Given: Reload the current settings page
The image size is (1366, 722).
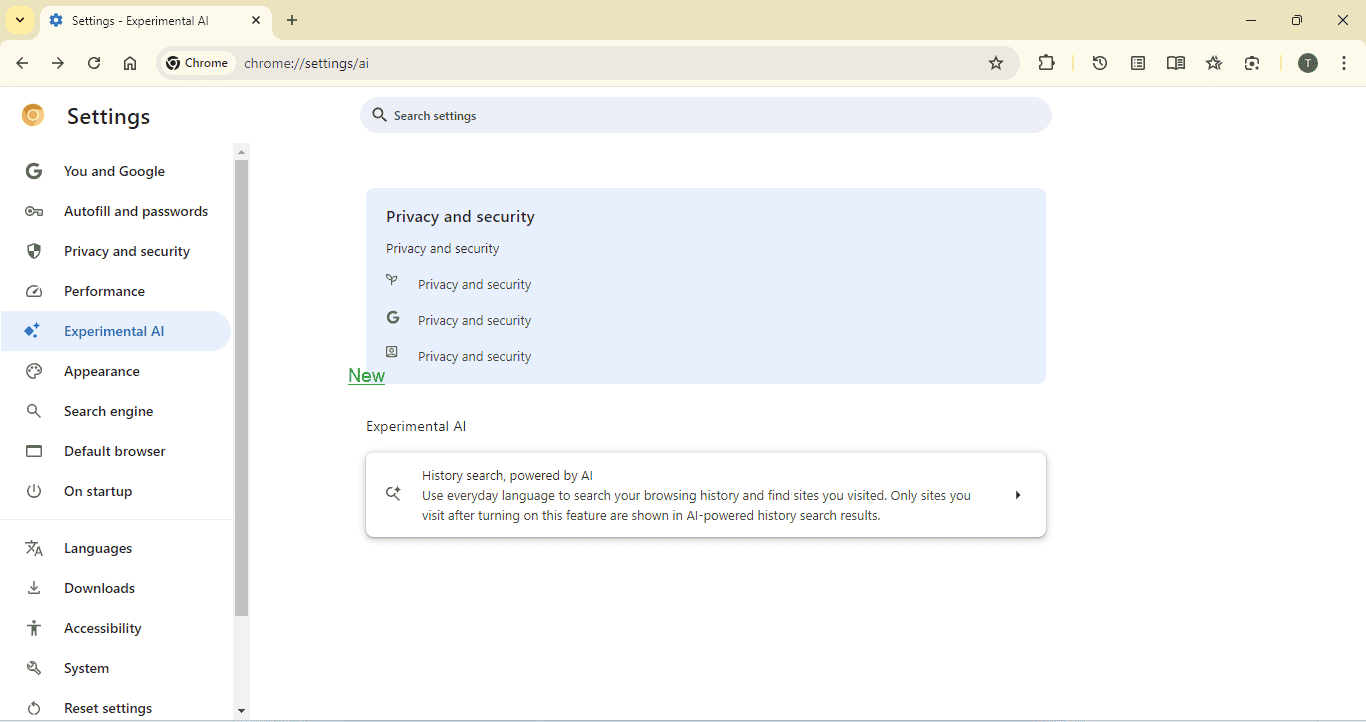Looking at the screenshot, I should pos(94,63).
